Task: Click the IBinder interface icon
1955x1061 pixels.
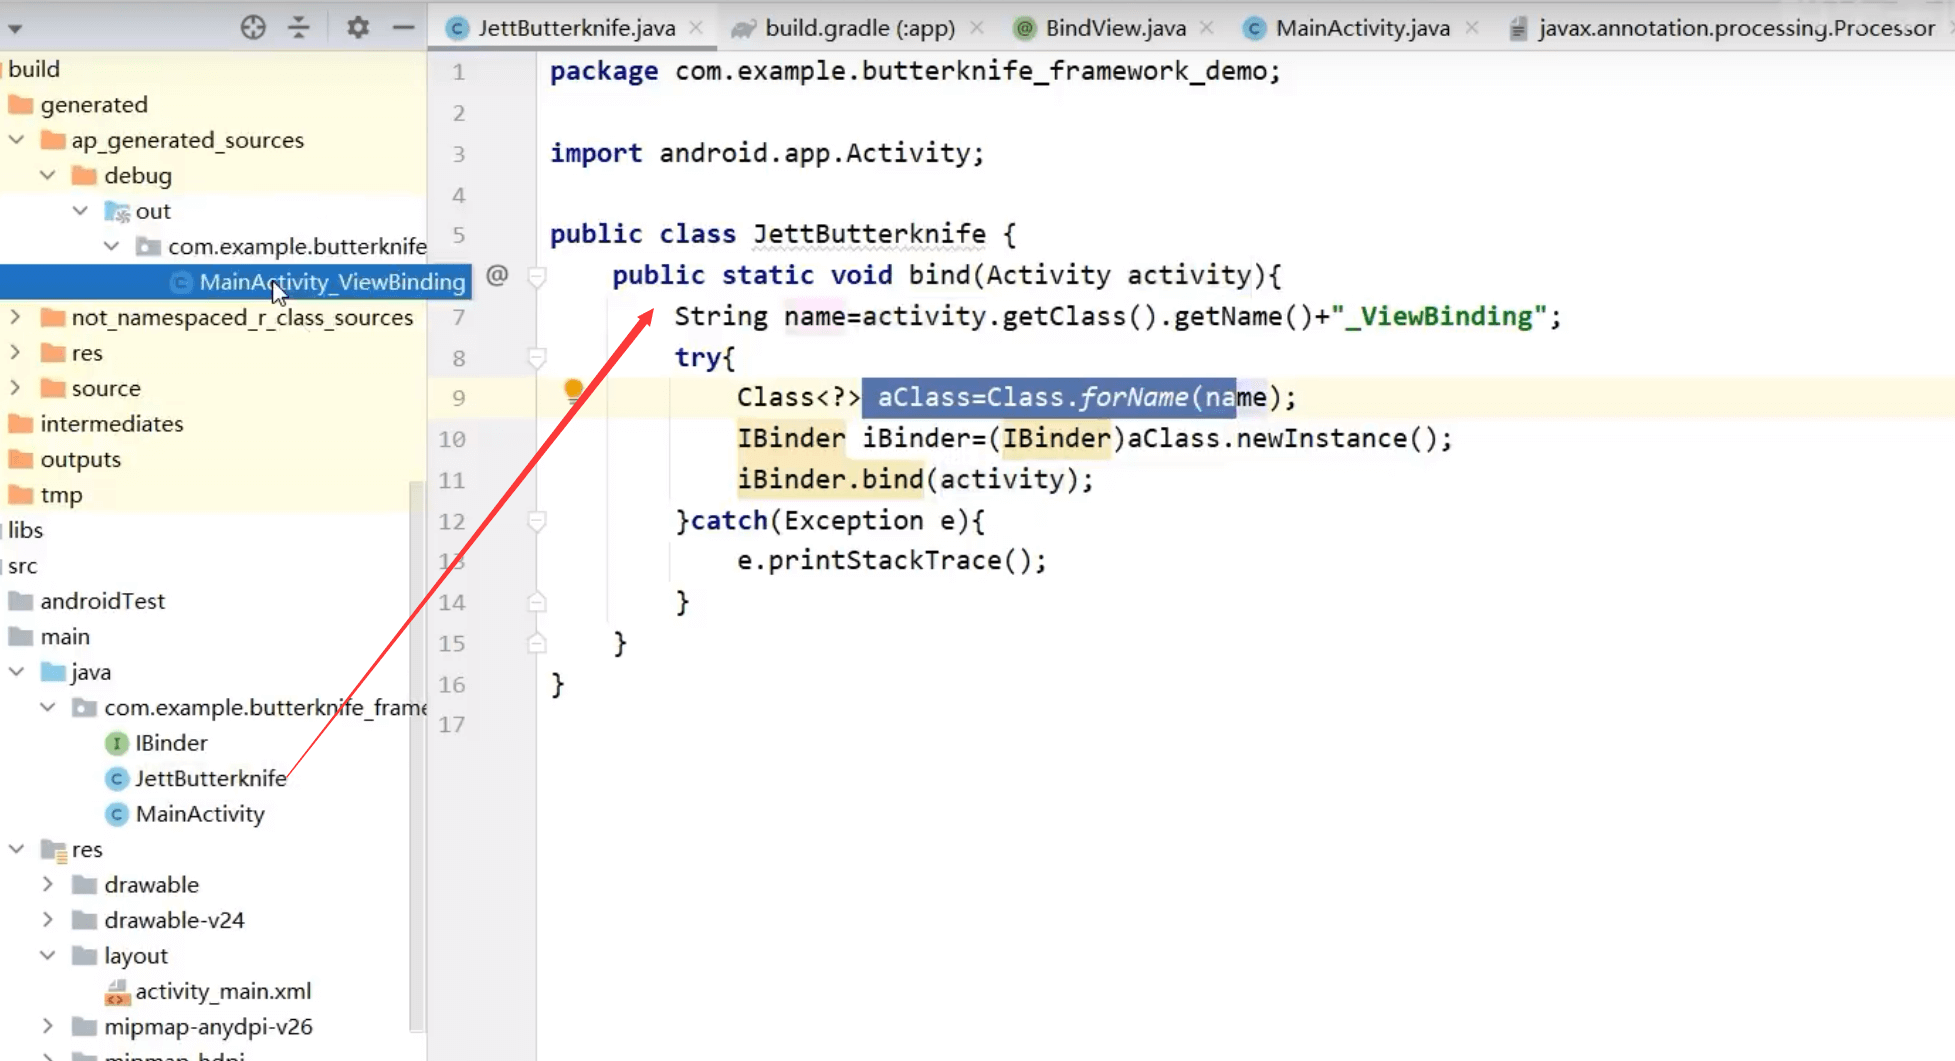Action: pos(117,743)
